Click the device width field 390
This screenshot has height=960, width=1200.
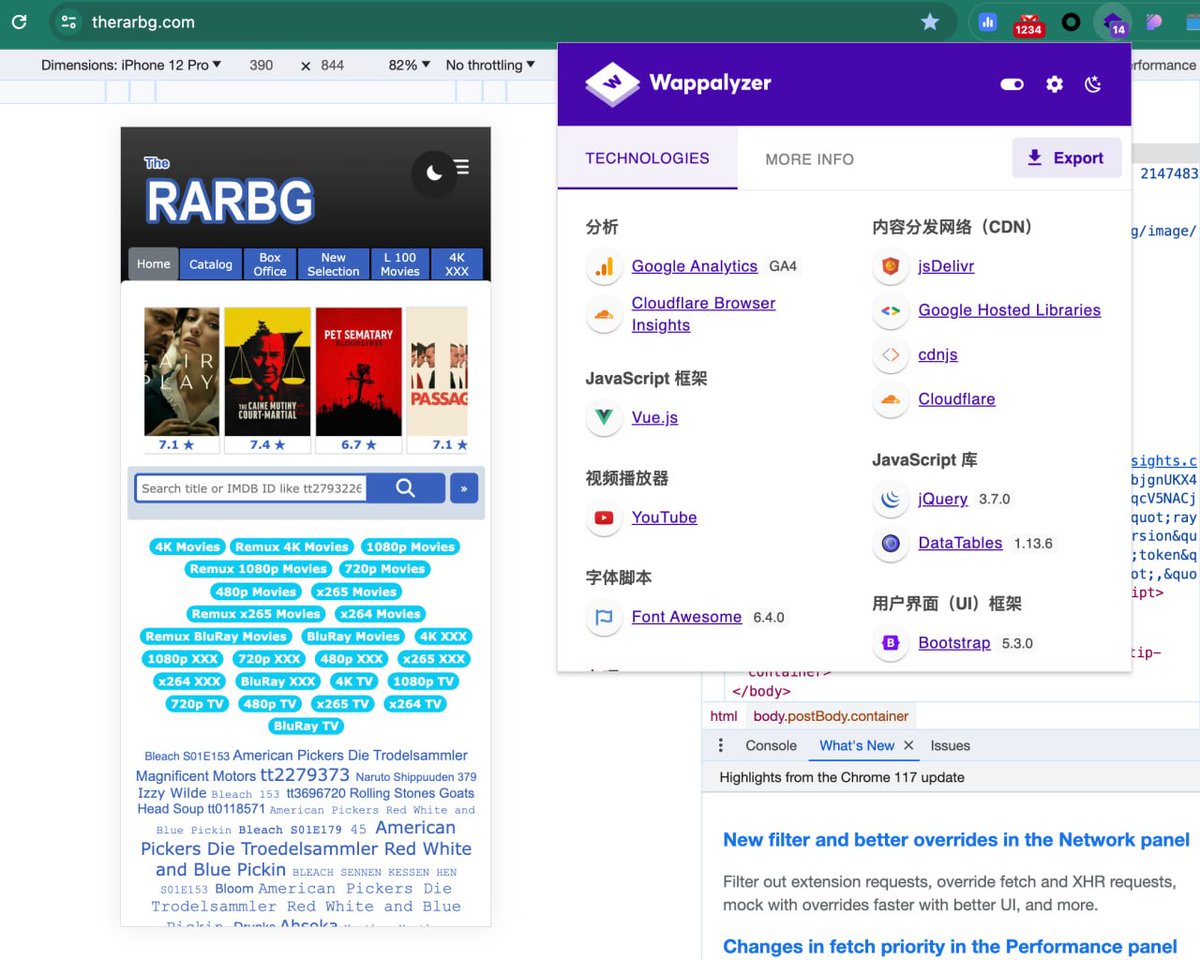pos(262,65)
